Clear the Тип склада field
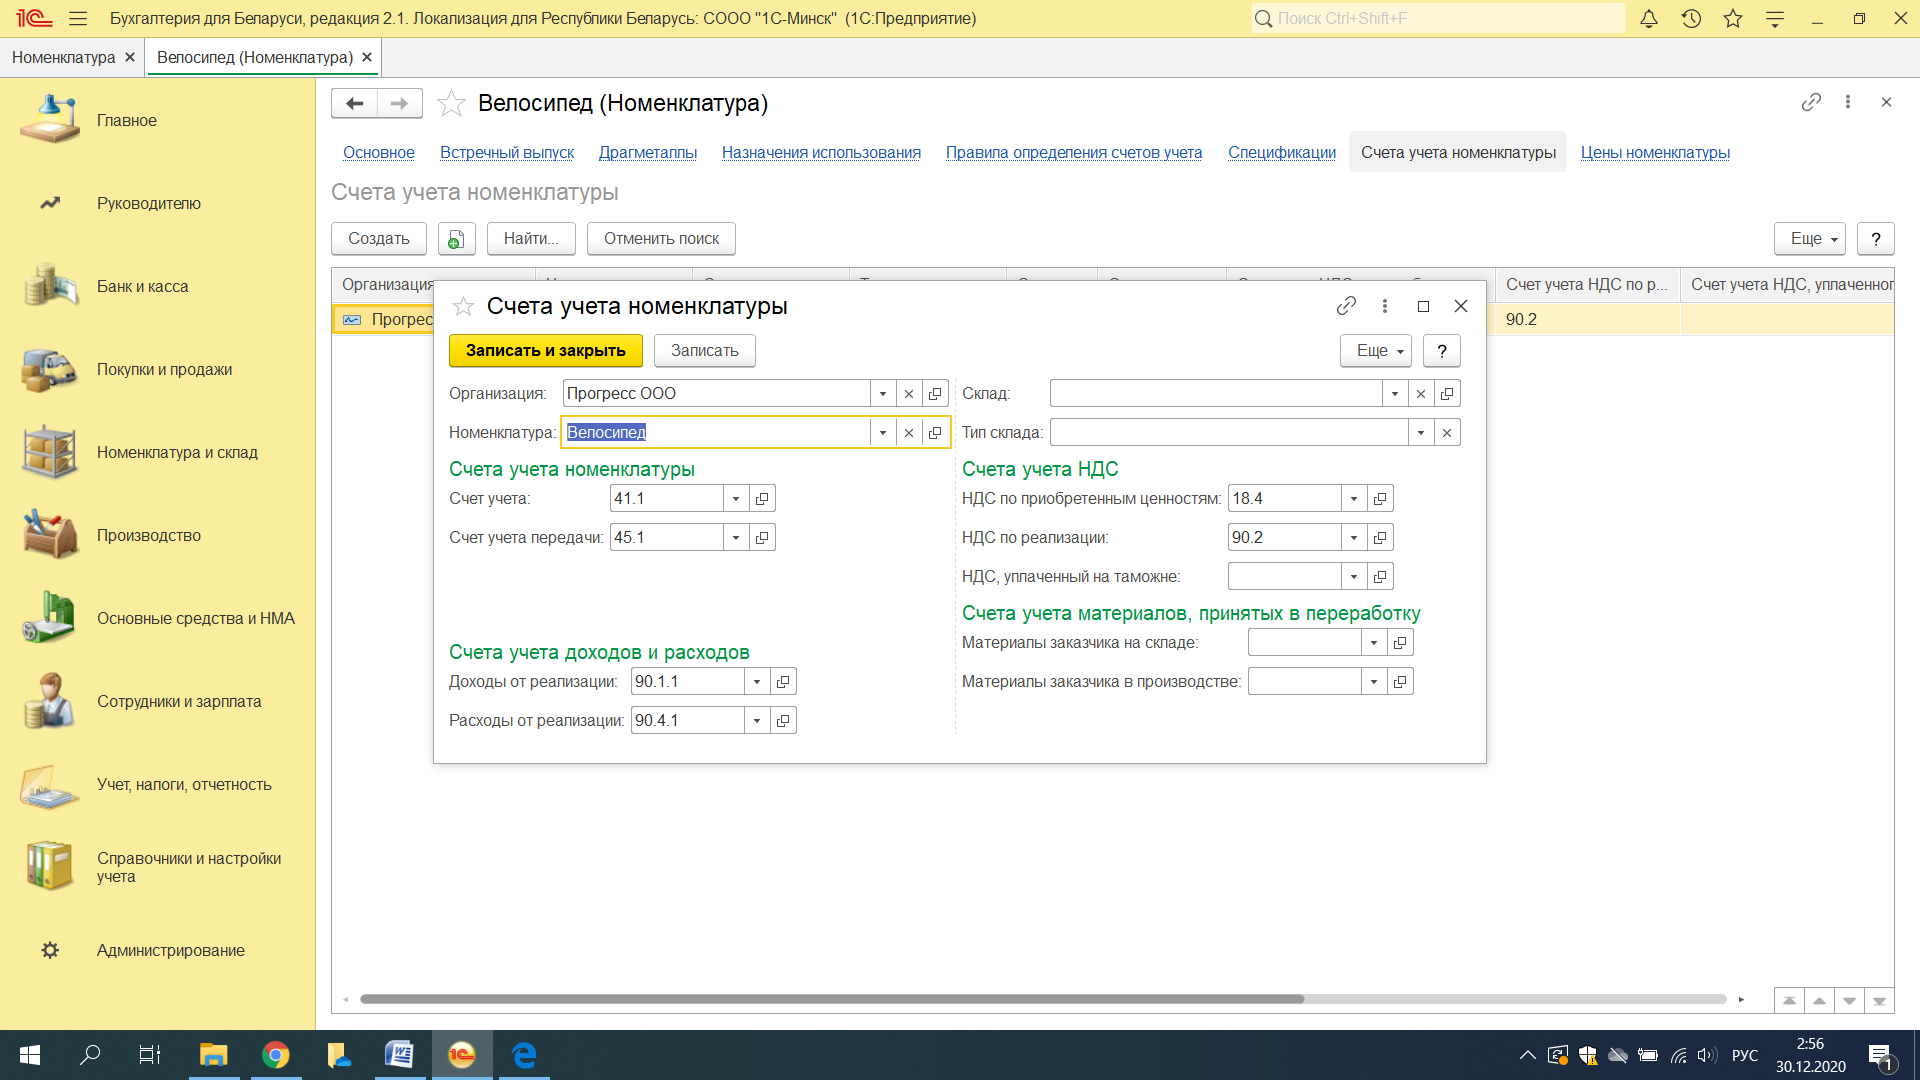The image size is (1920, 1080). tap(1447, 432)
